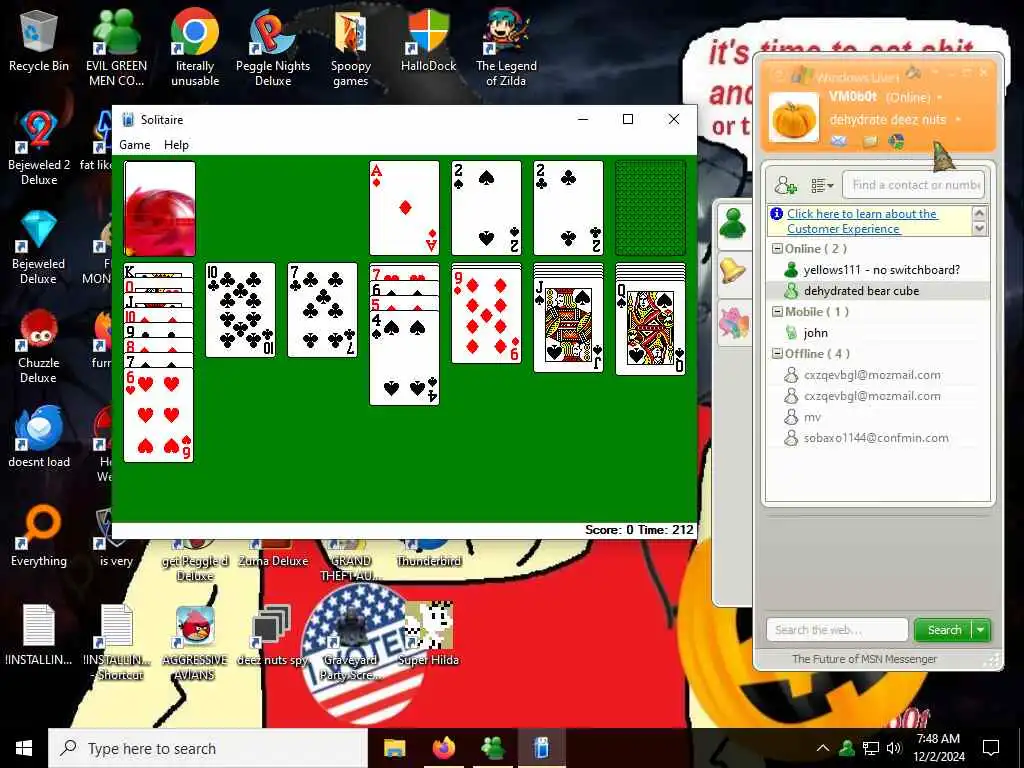Click the volume icon in system tray
The width and height of the screenshot is (1024, 768).
894,748
